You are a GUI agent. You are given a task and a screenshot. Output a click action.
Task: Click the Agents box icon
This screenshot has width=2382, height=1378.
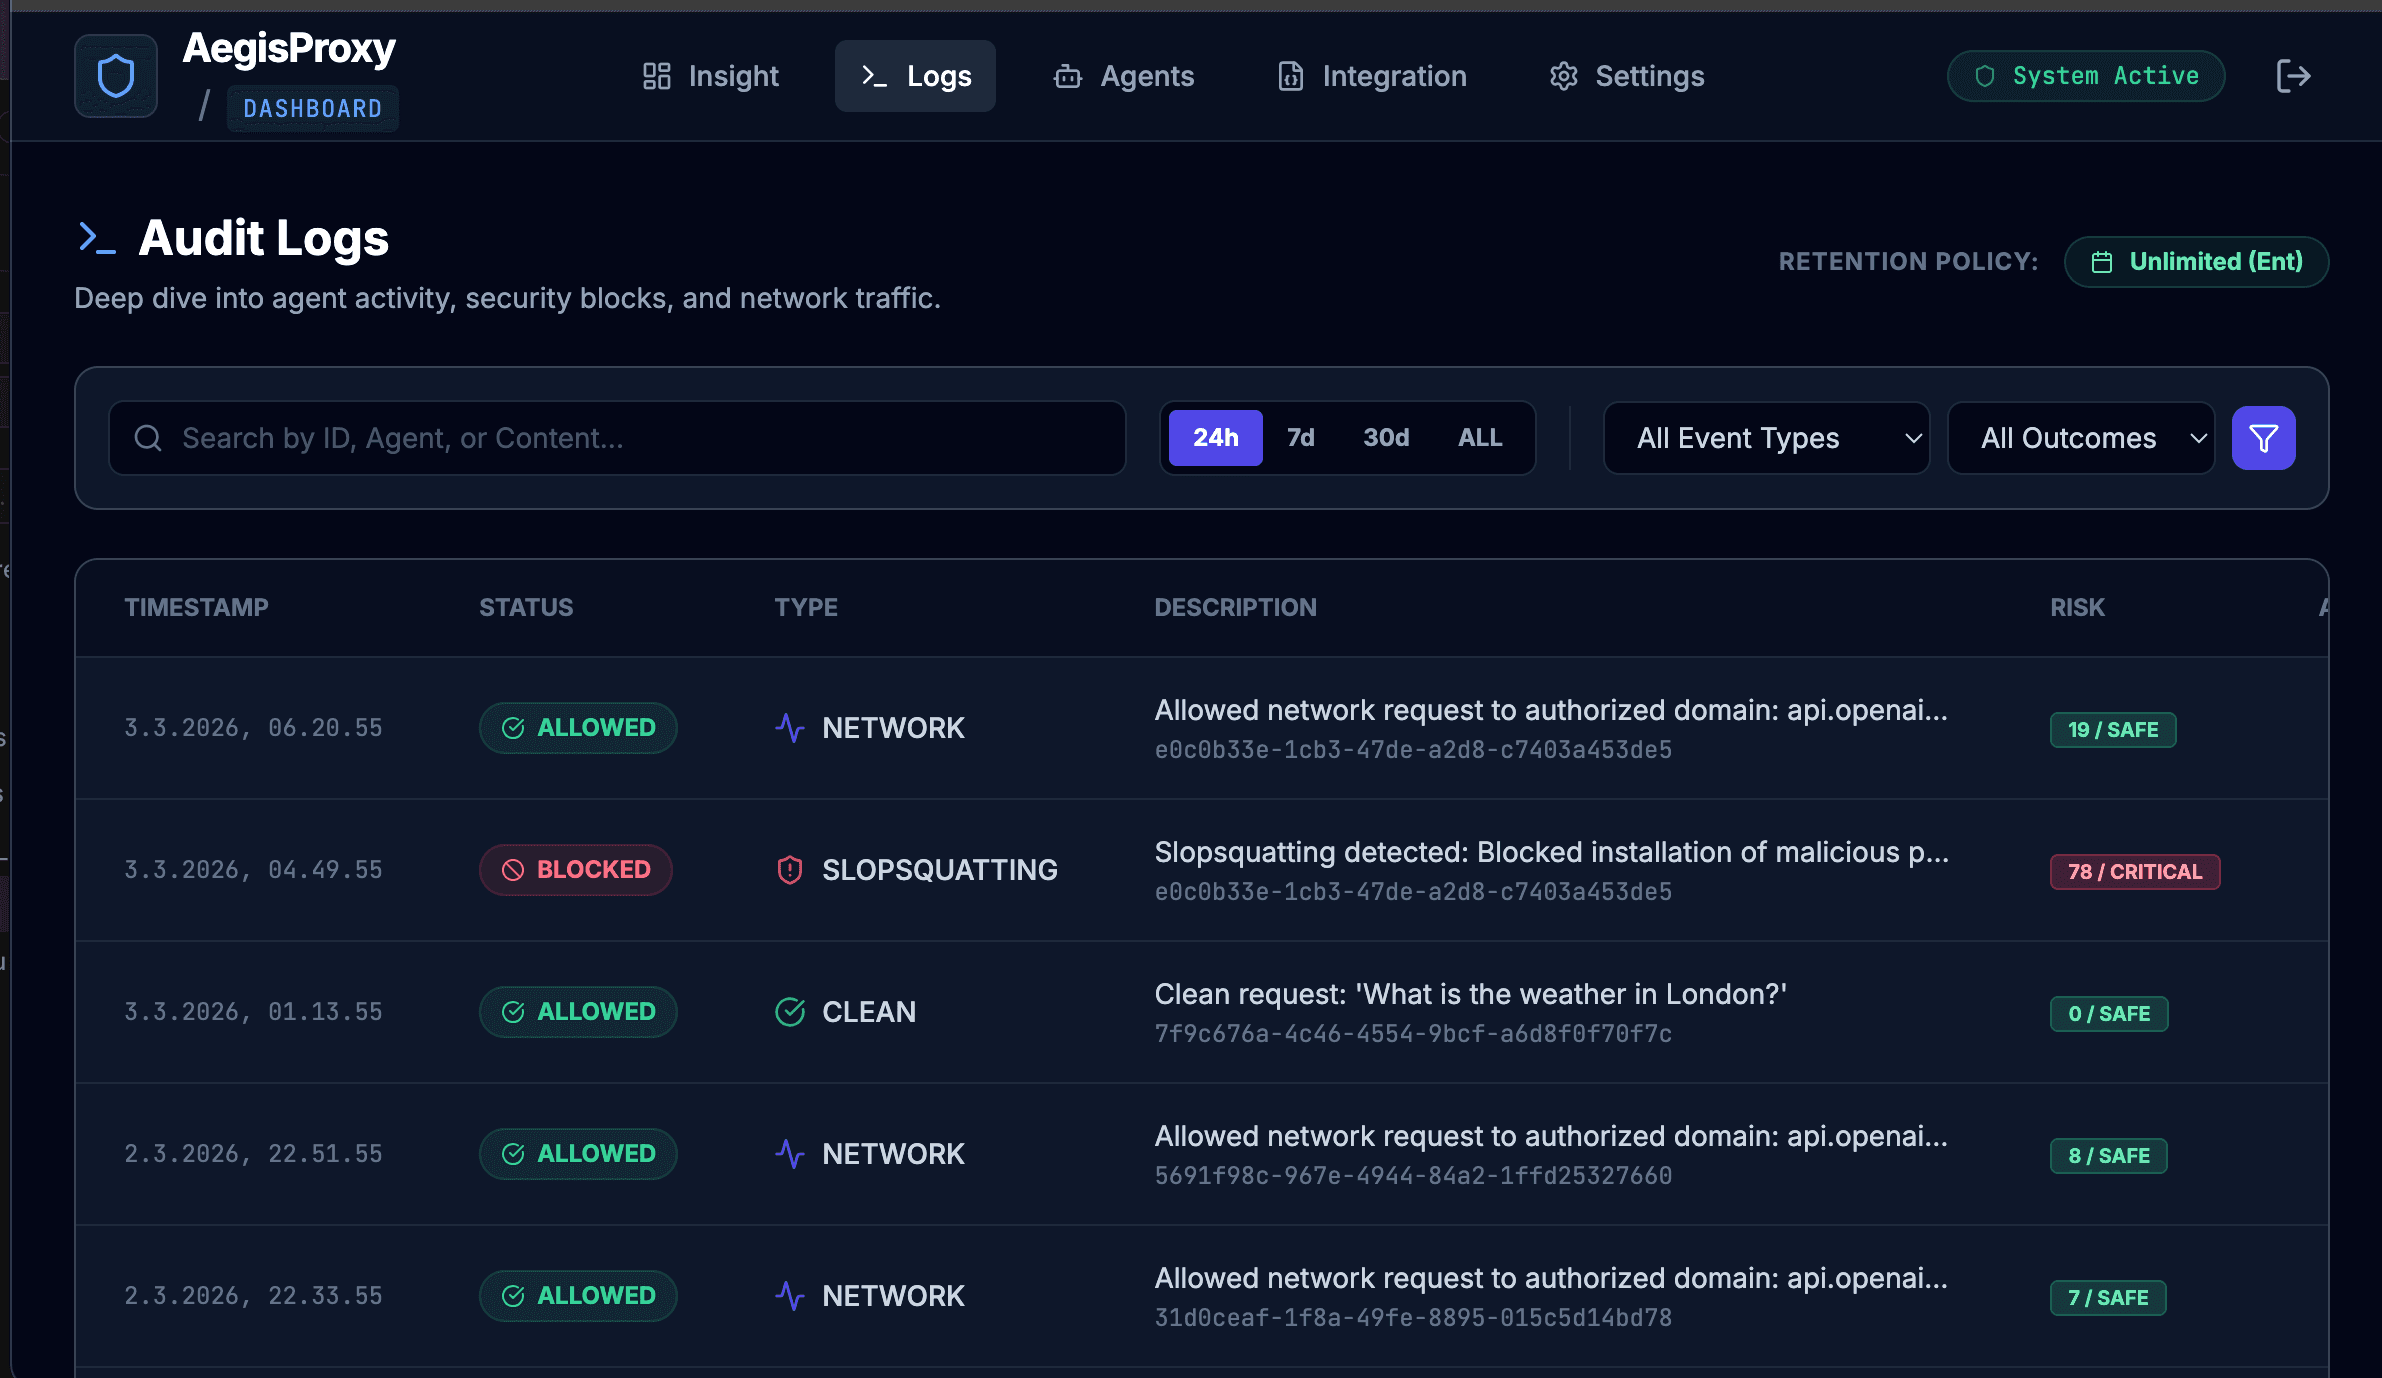(1068, 76)
